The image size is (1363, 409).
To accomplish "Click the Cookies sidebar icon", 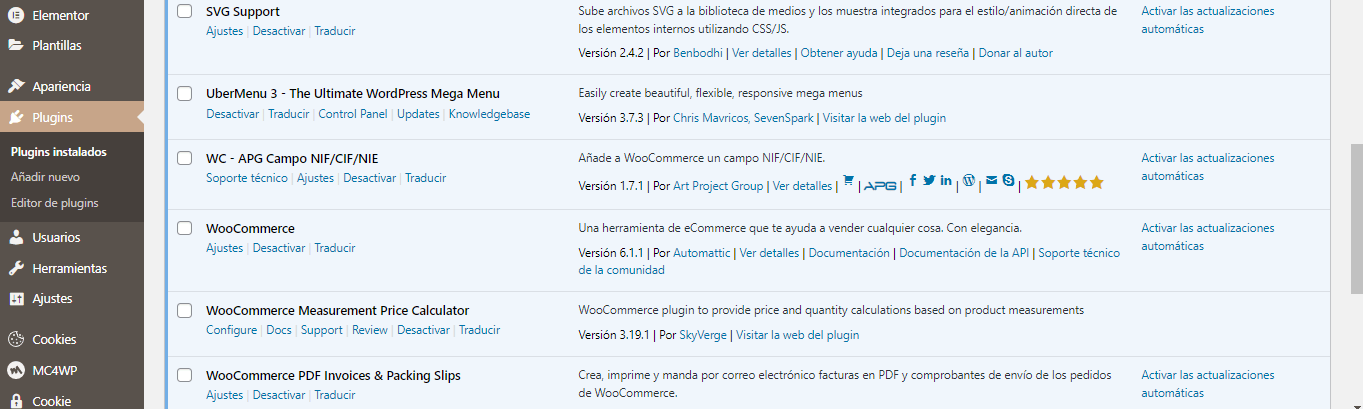I will [16, 339].
